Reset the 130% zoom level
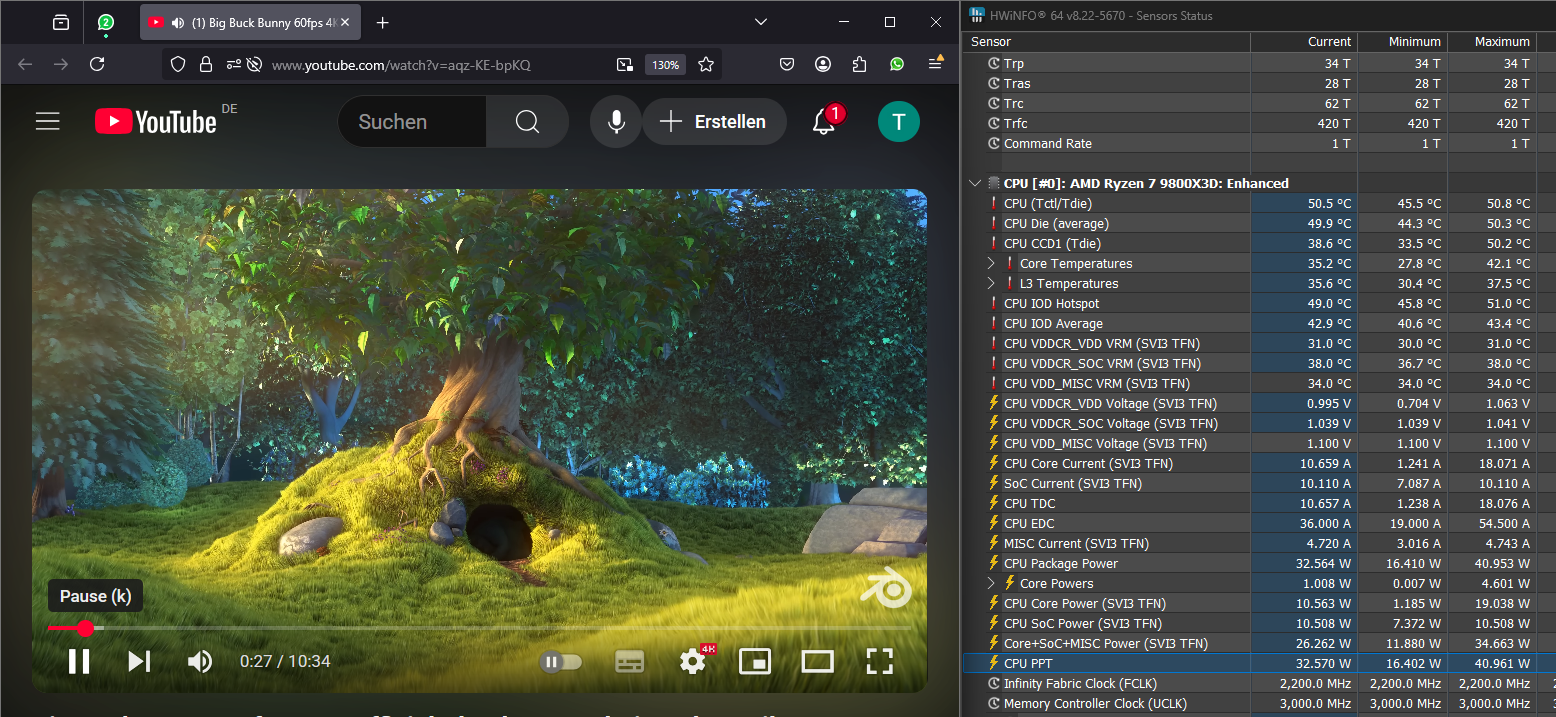The width and height of the screenshot is (1556, 717). (x=666, y=65)
